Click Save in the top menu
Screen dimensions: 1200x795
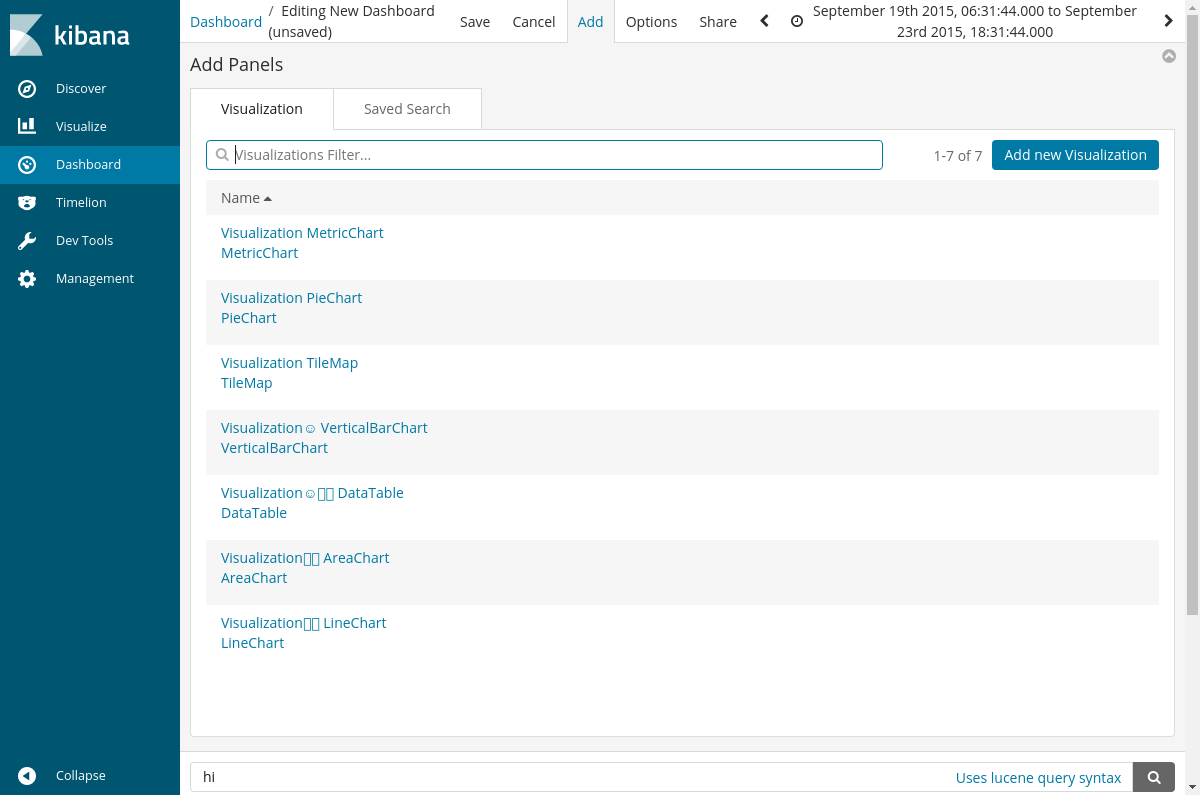pyautogui.click(x=475, y=22)
